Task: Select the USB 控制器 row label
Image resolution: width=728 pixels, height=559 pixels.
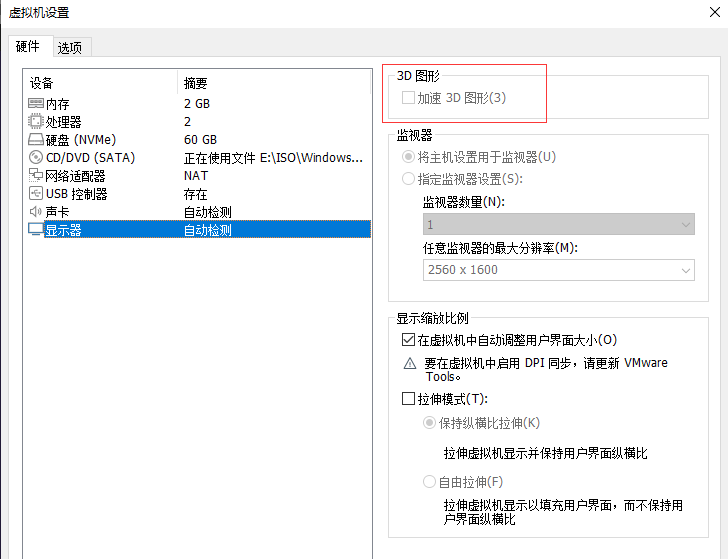Action: (x=77, y=194)
